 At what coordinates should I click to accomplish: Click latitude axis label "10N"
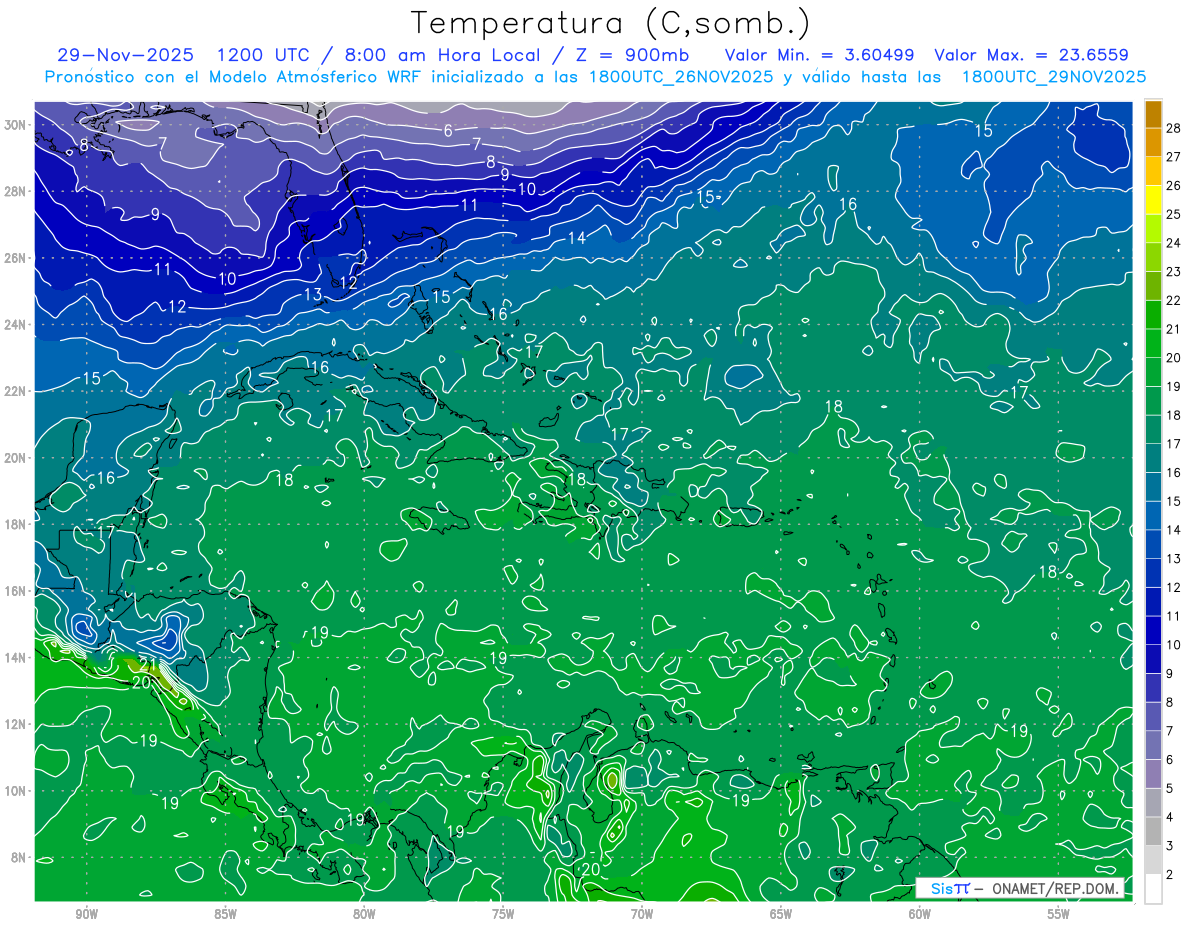(16, 791)
